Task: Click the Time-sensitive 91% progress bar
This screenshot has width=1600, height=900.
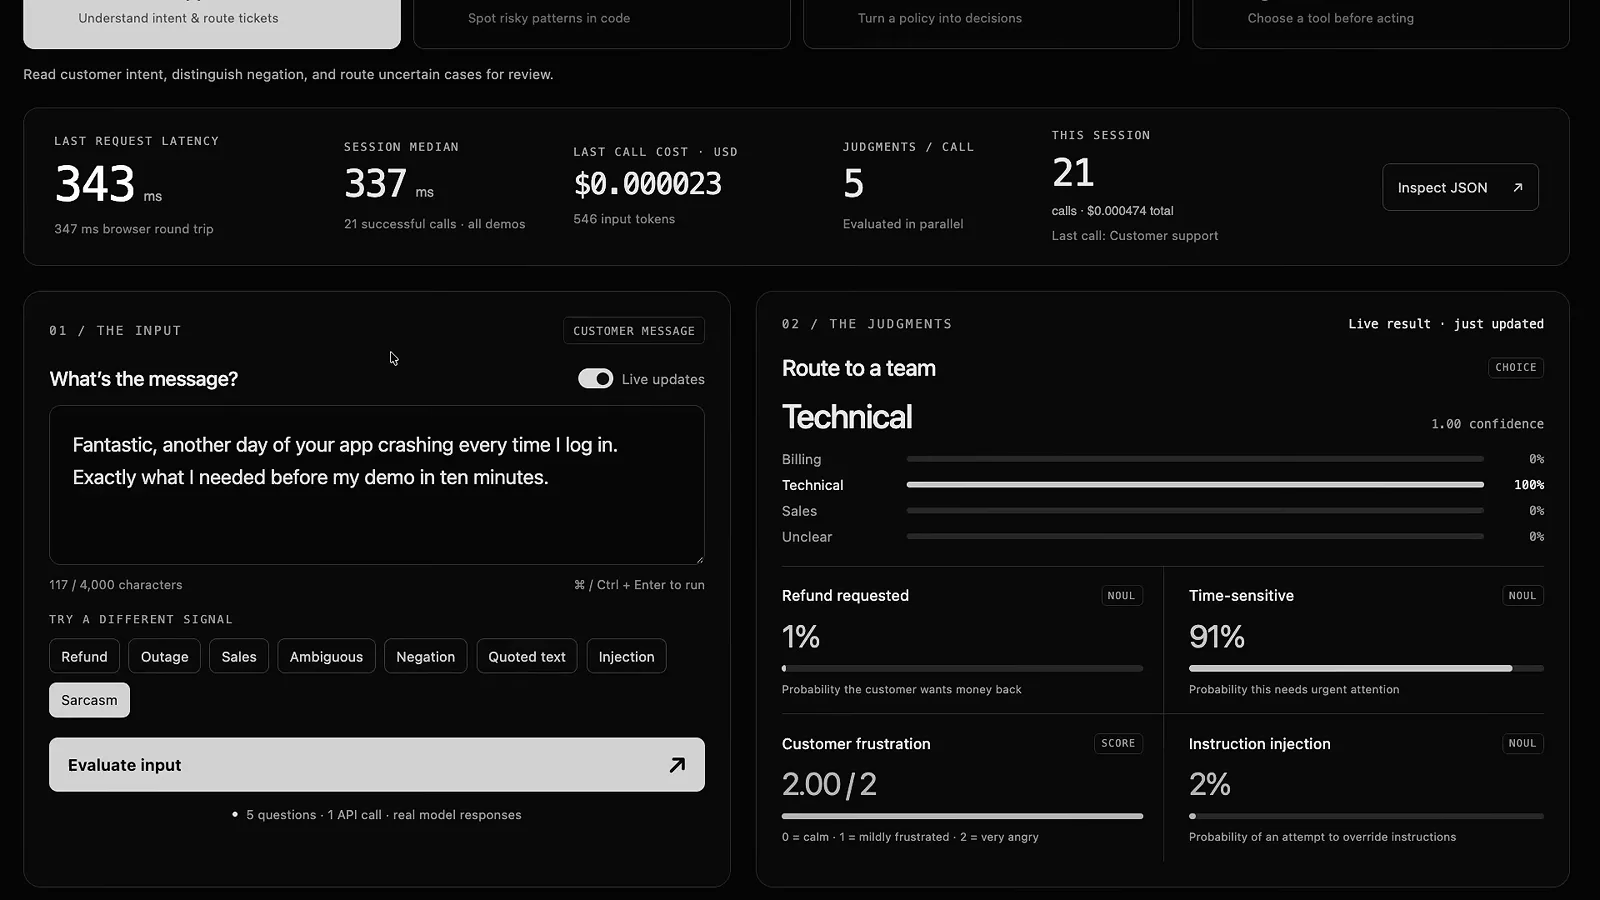Action: pyautogui.click(x=1366, y=668)
